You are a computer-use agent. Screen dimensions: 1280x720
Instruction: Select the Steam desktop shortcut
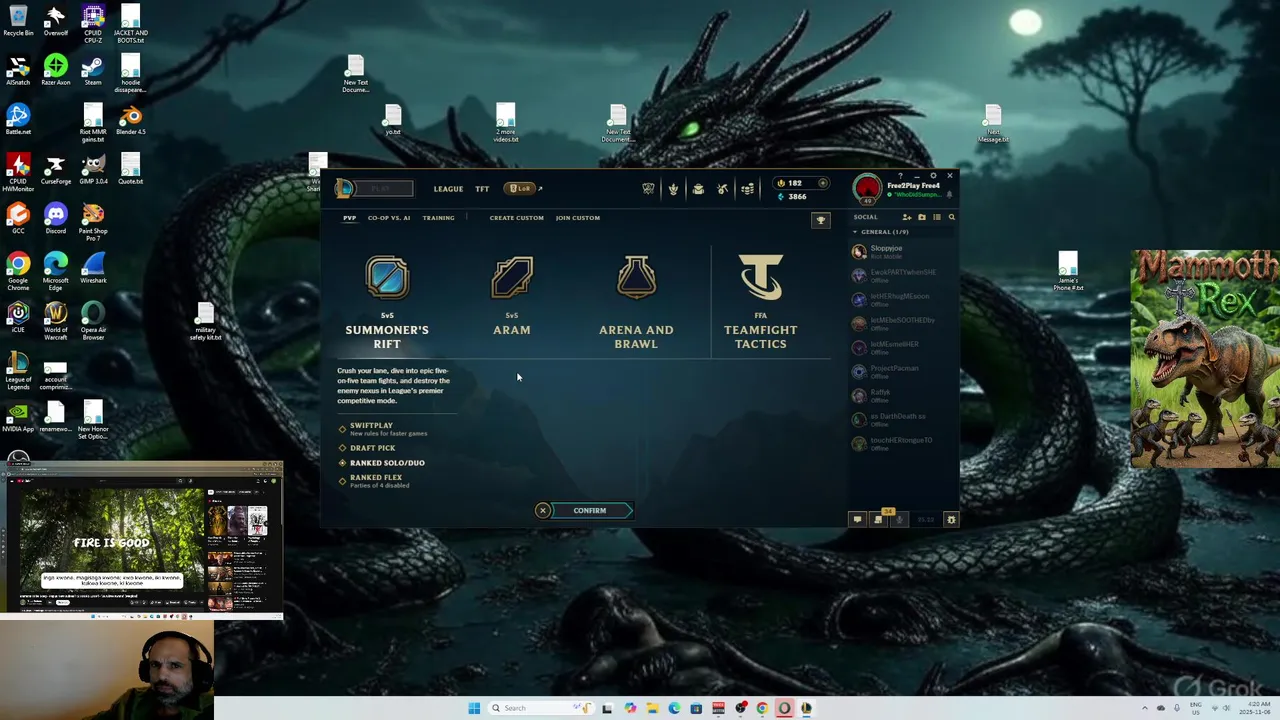pyautogui.click(x=92, y=70)
